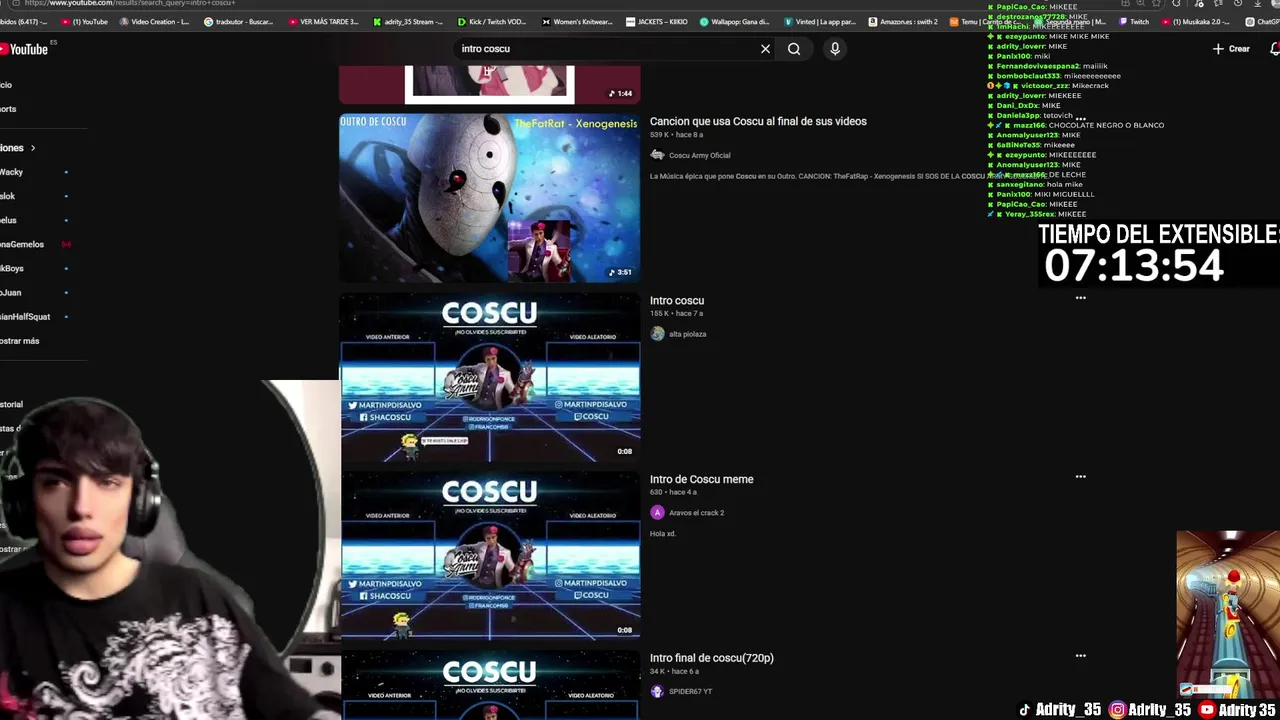The height and width of the screenshot is (720, 1280).
Task: Open the 'Intro de Coscu meme' video title
Action: 702,479
